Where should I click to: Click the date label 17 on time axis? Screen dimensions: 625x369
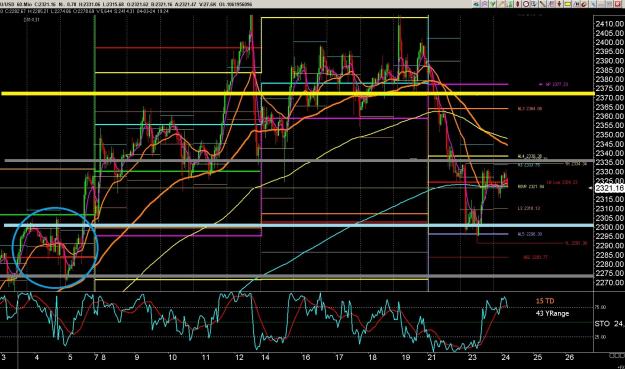coord(338,357)
